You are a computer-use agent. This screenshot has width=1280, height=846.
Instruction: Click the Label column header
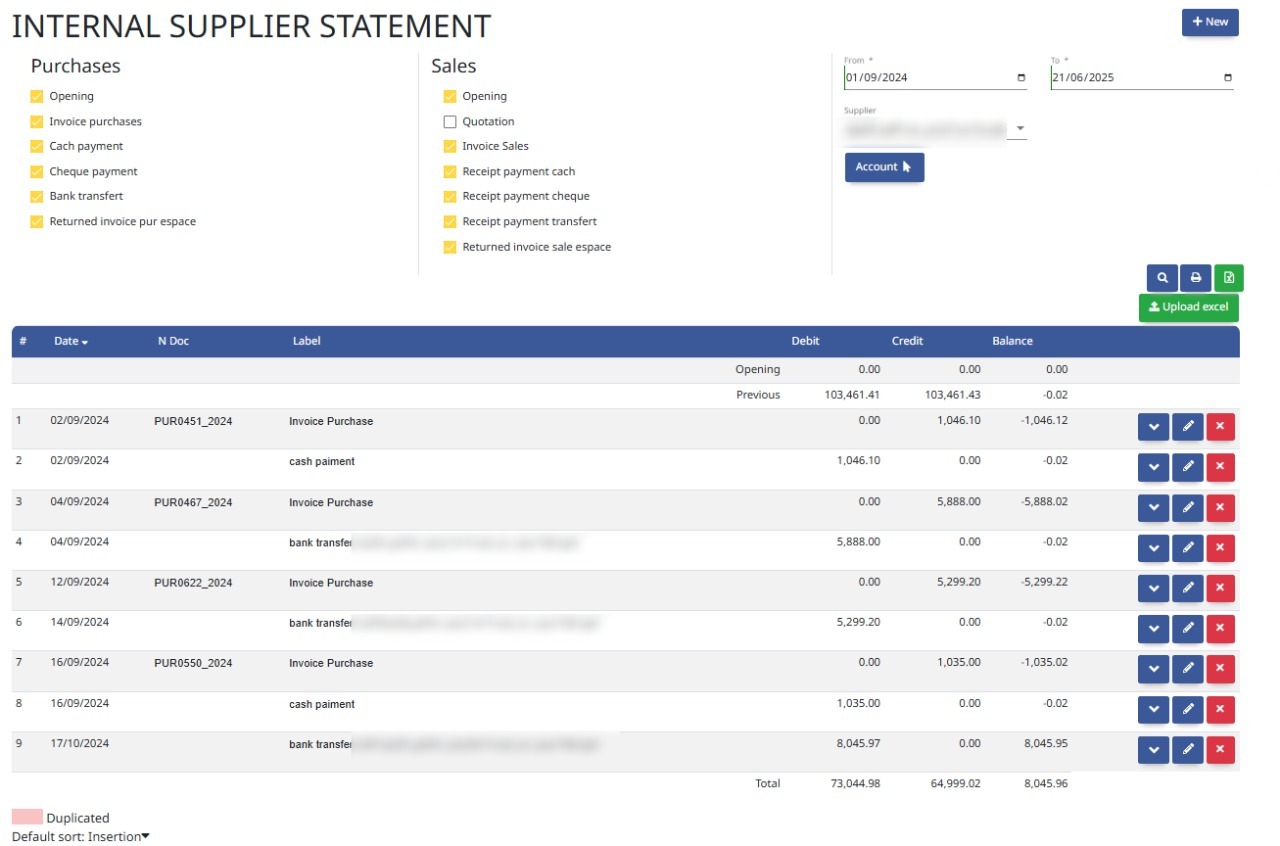pos(307,341)
